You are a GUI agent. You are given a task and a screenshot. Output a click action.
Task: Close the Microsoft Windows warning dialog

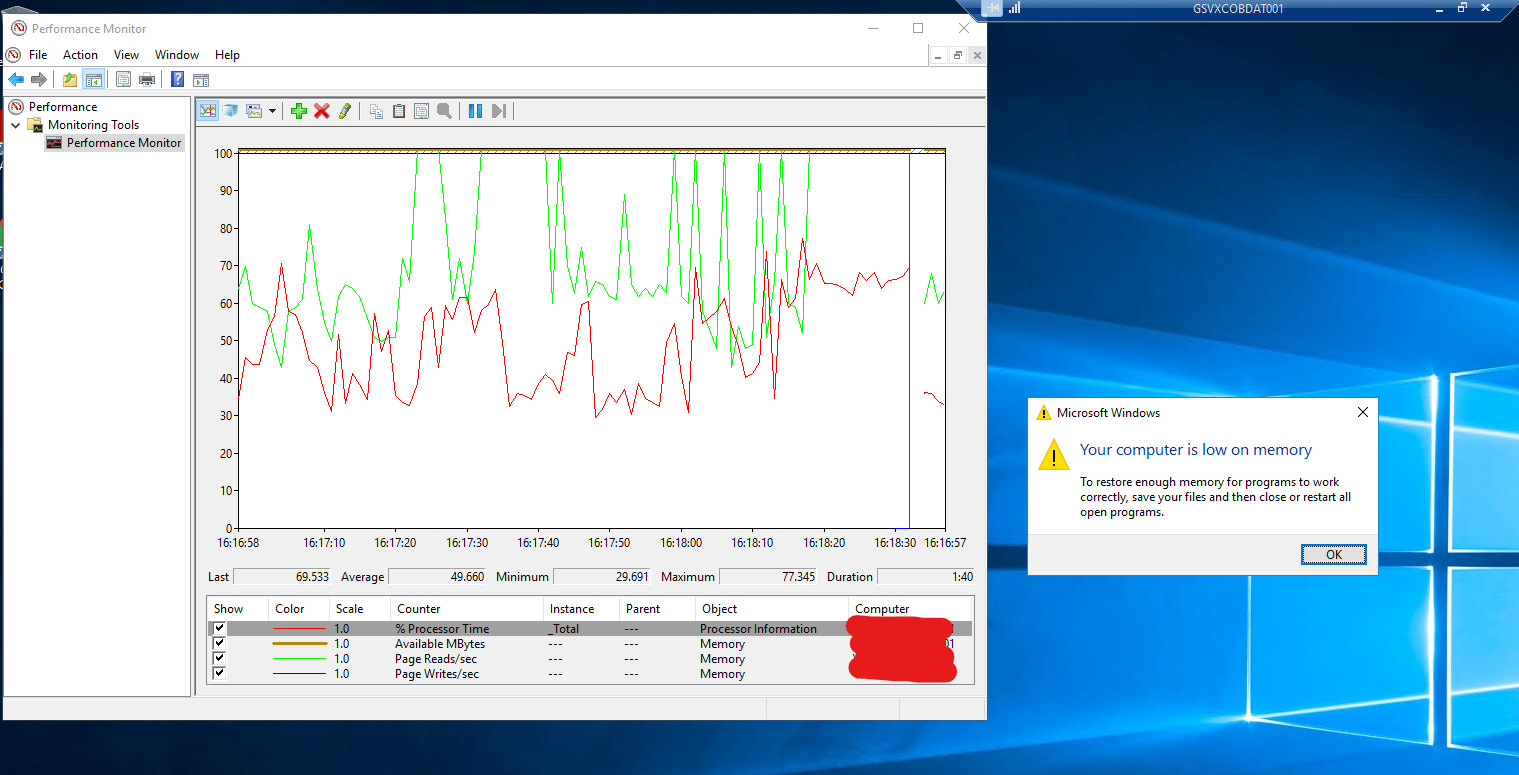(1362, 412)
